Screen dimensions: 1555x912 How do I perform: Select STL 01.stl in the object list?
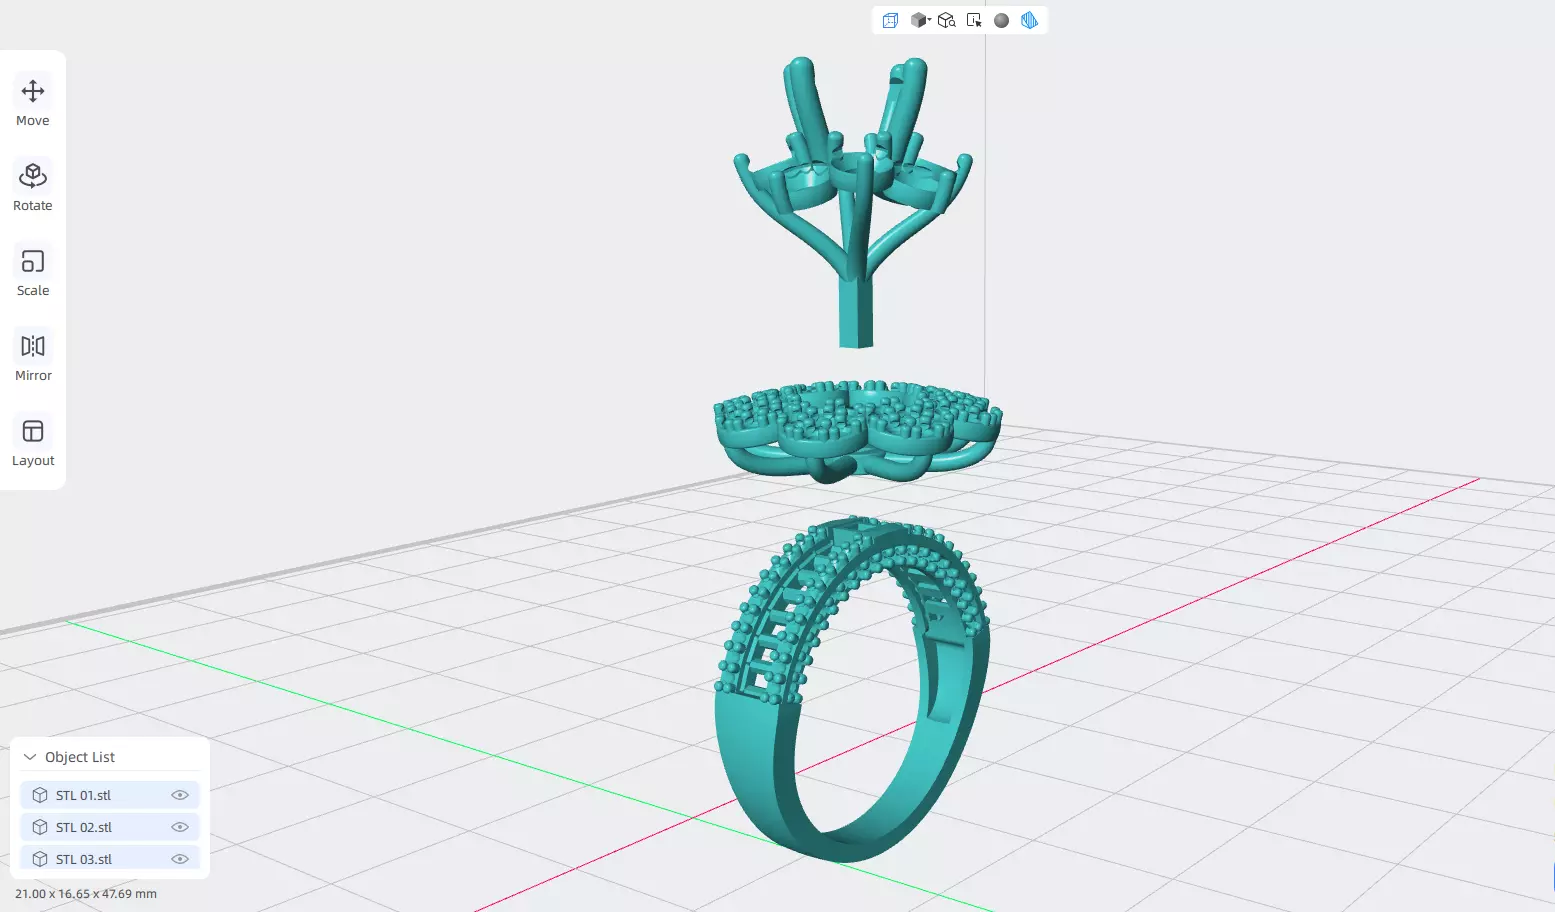tap(110, 795)
